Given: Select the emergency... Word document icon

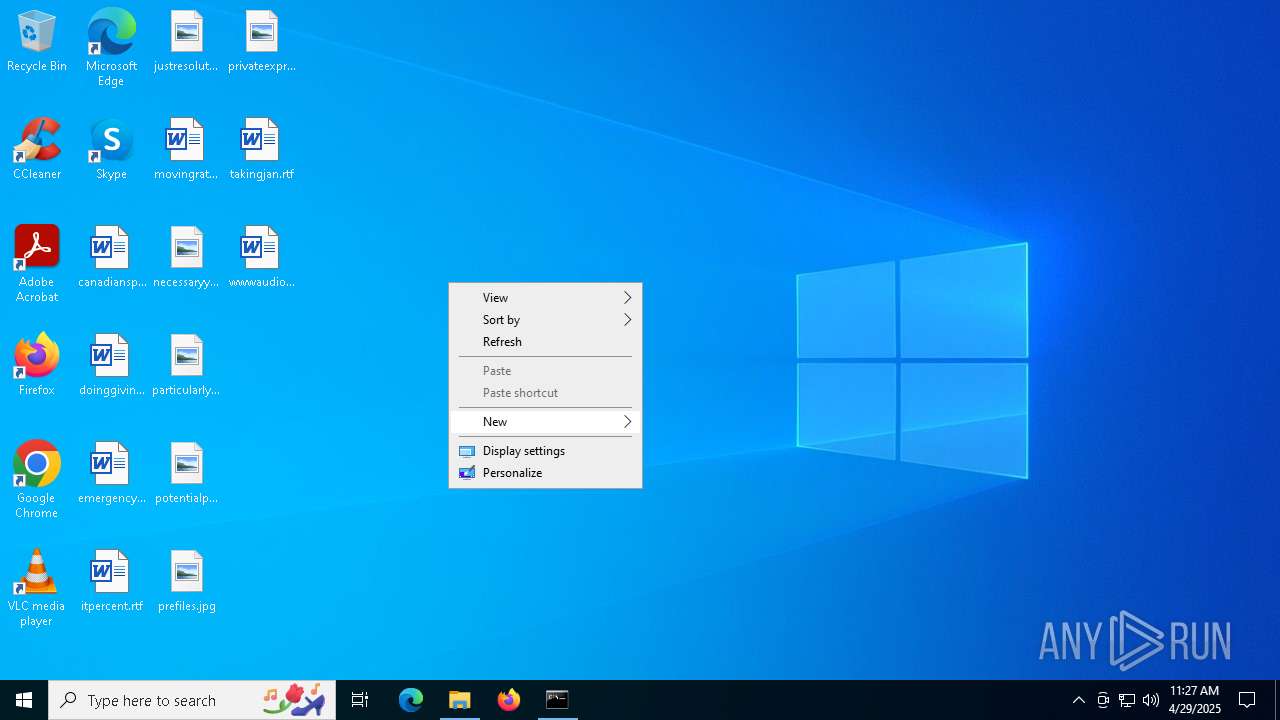Looking at the screenshot, I should [111, 473].
